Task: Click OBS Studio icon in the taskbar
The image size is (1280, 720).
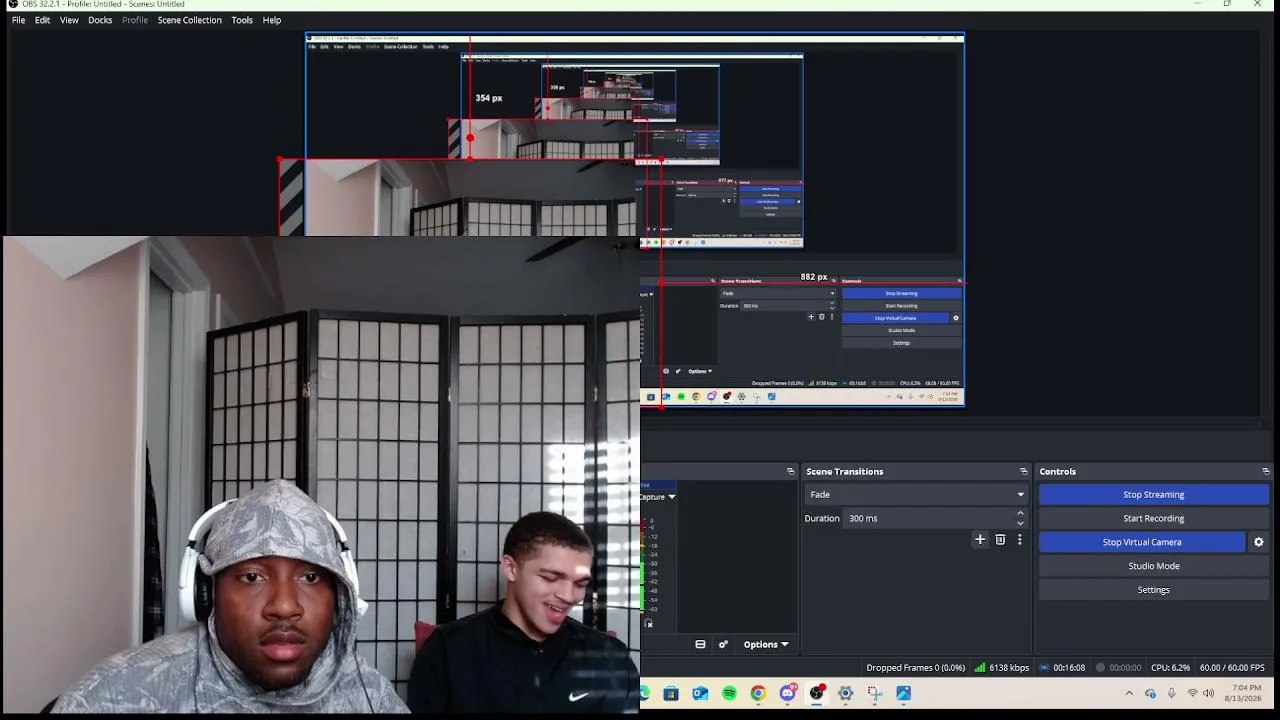Action: point(817,693)
